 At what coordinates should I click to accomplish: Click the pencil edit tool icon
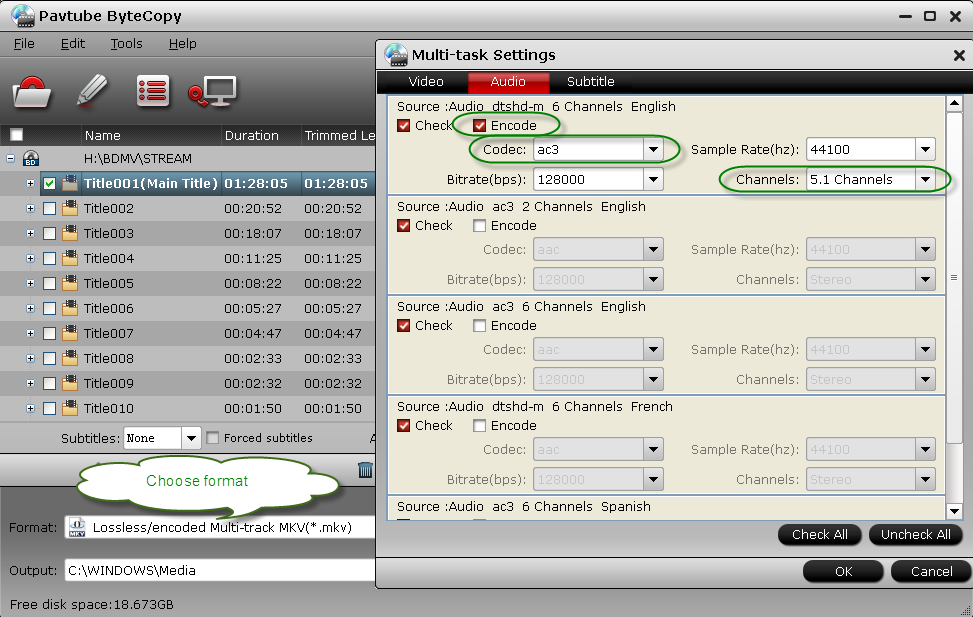pos(92,91)
